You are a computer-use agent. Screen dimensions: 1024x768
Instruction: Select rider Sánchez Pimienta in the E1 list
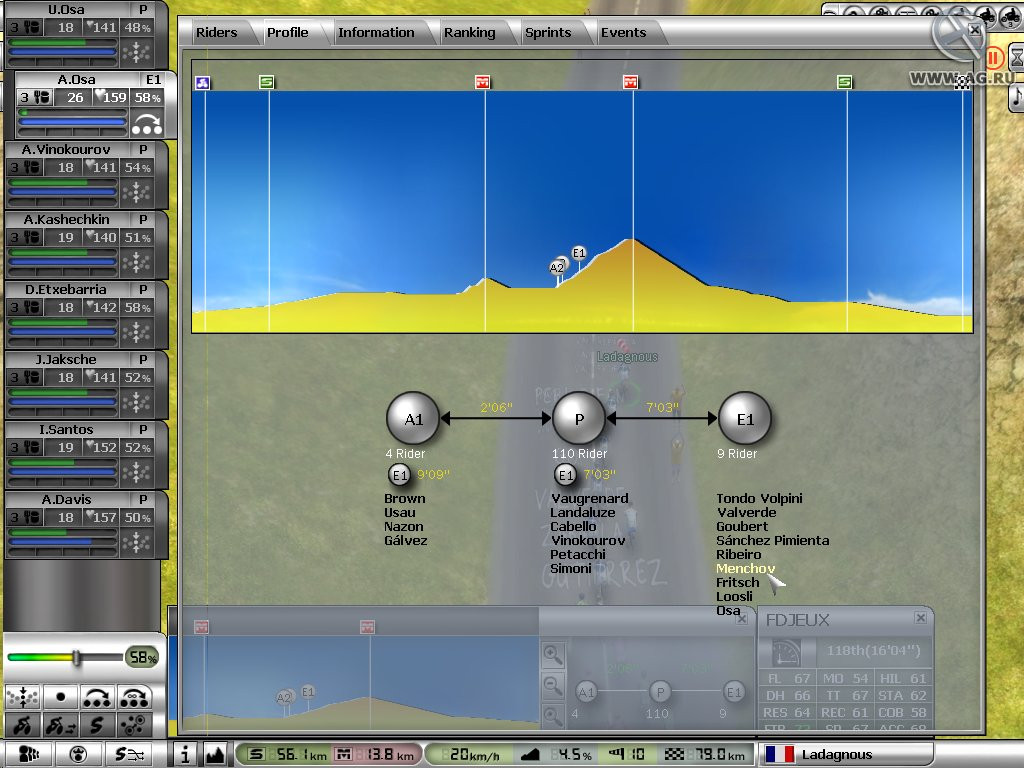pos(773,540)
